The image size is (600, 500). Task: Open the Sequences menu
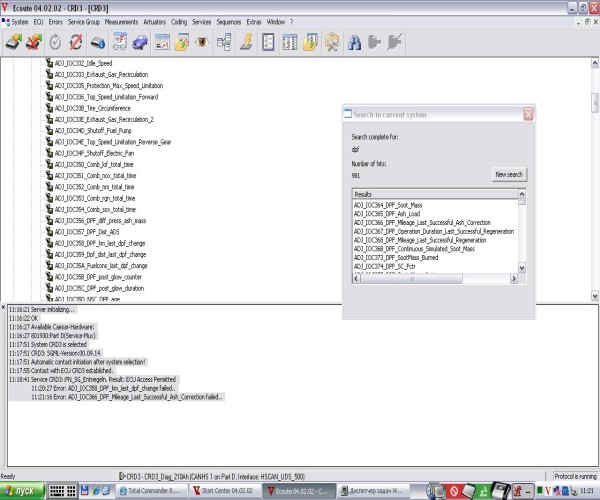click(x=229, y=22)
